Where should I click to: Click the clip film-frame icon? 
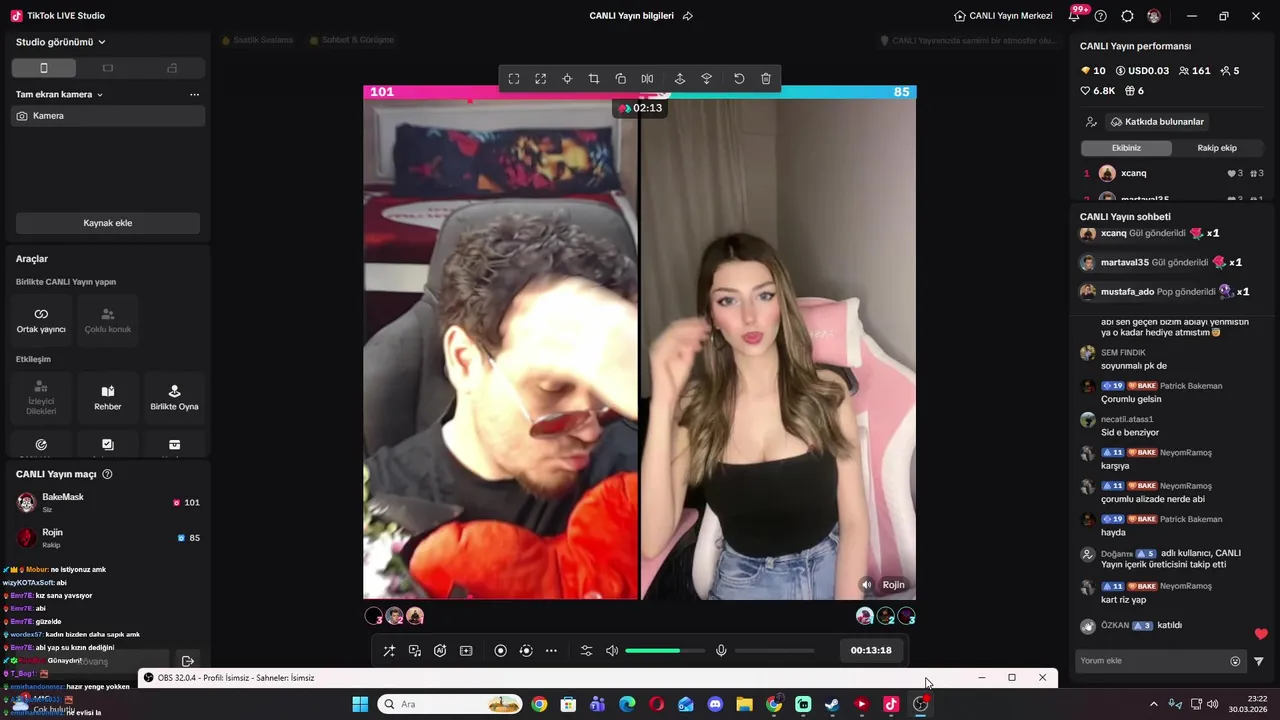[466, 651]
